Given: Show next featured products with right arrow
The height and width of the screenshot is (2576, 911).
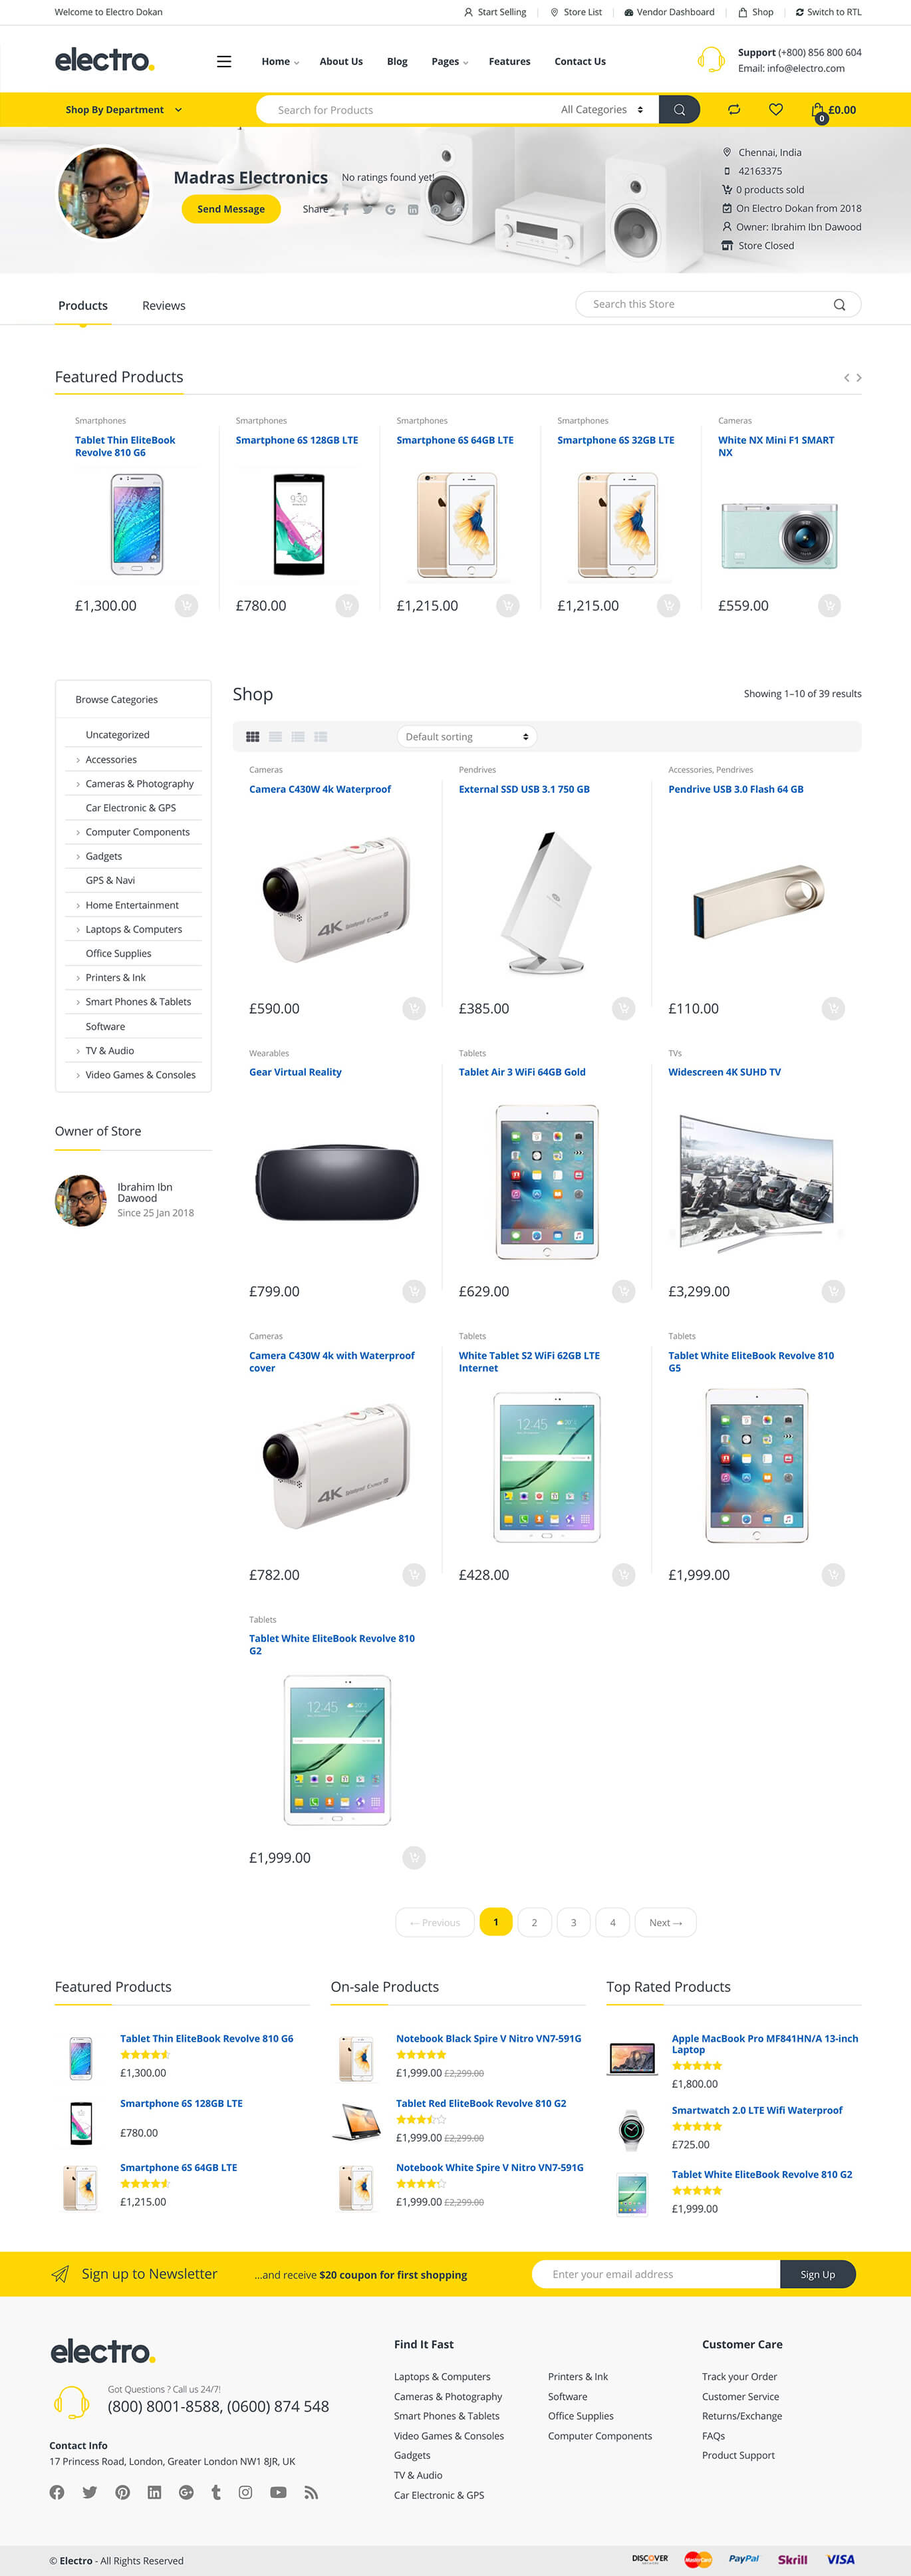Looking at the screenshot, I should pyautogui.click(x=859, y=377).
